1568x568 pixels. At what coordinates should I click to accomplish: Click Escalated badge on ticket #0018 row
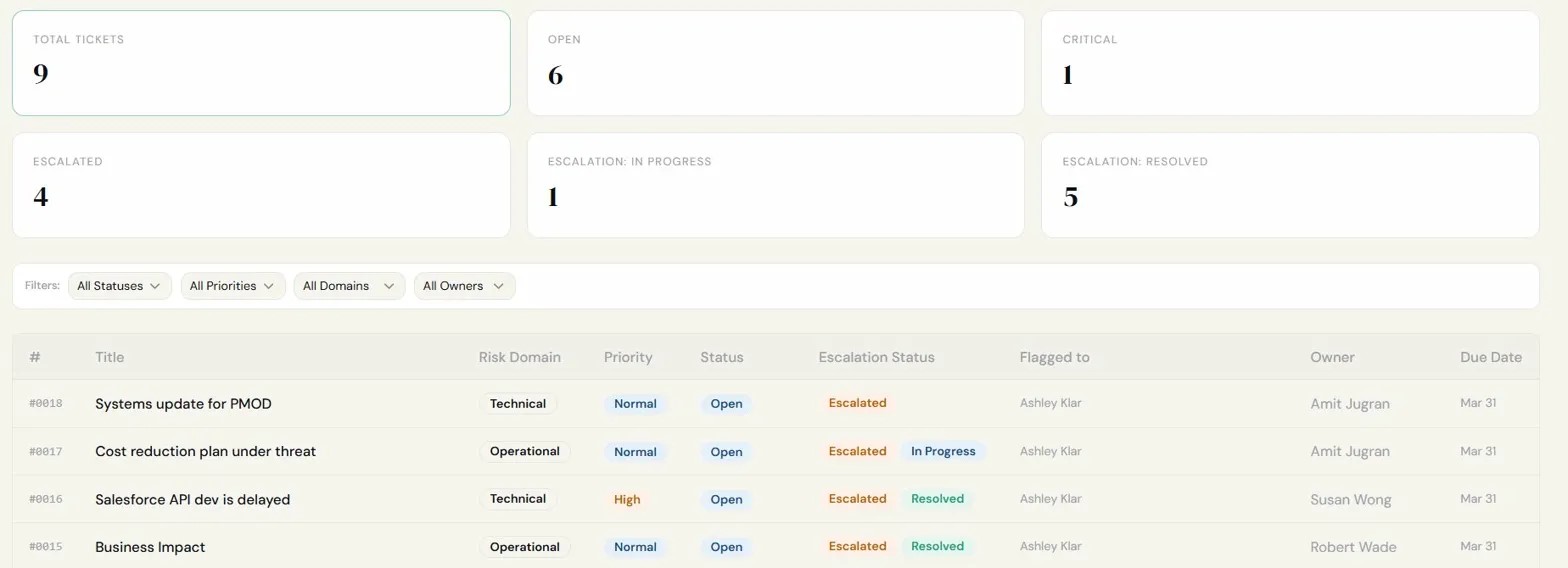(857, 403)
